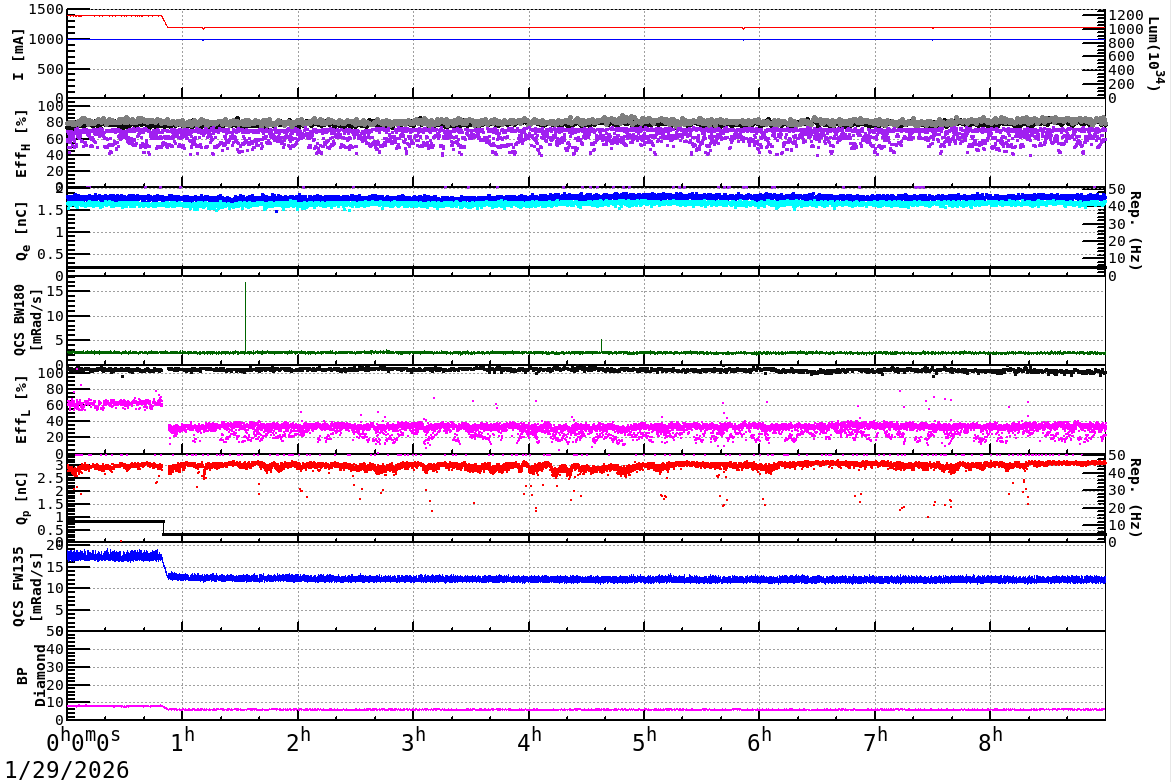Select the QCS FW135 [mRad/s] label
Image resolution: width=1172 pixels, height=782 pixels.
[x=20, y=580]
